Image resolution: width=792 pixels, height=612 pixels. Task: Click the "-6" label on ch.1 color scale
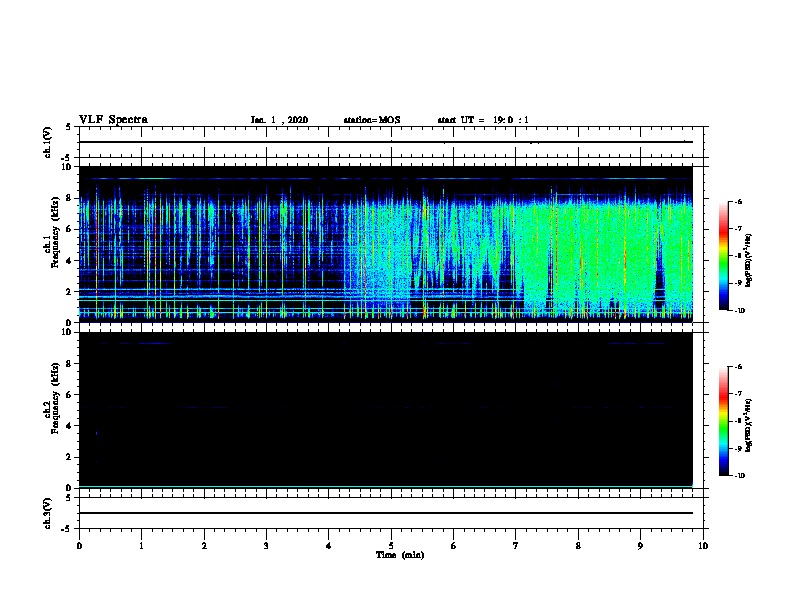(x=738, y=201)
